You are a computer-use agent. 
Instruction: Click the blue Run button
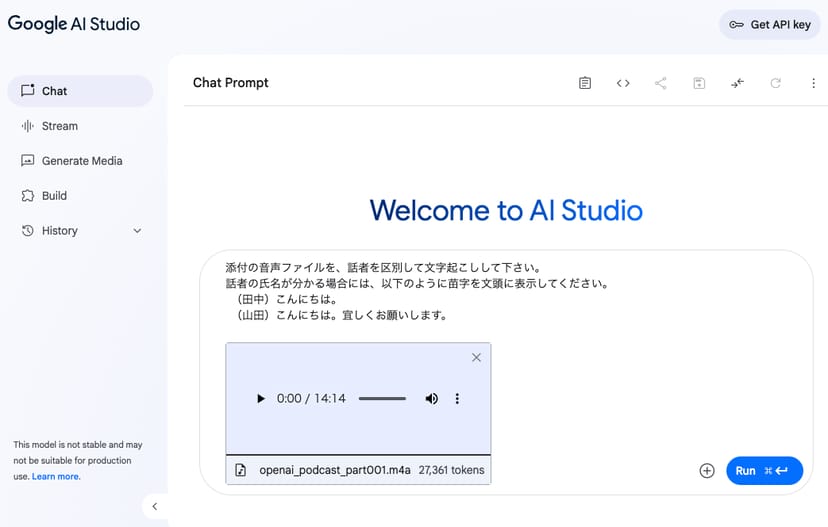click(x=764, y=471)
